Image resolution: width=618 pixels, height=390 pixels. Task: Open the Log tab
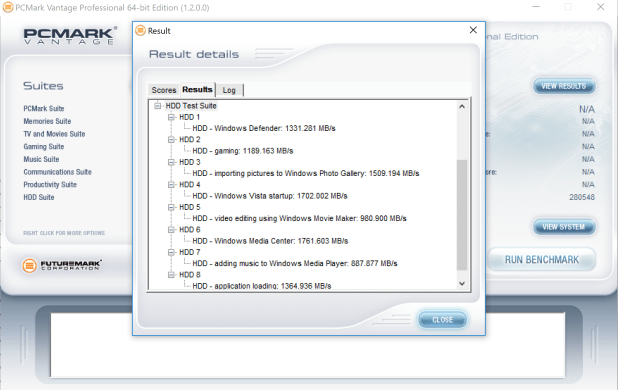tap(229, 90)
